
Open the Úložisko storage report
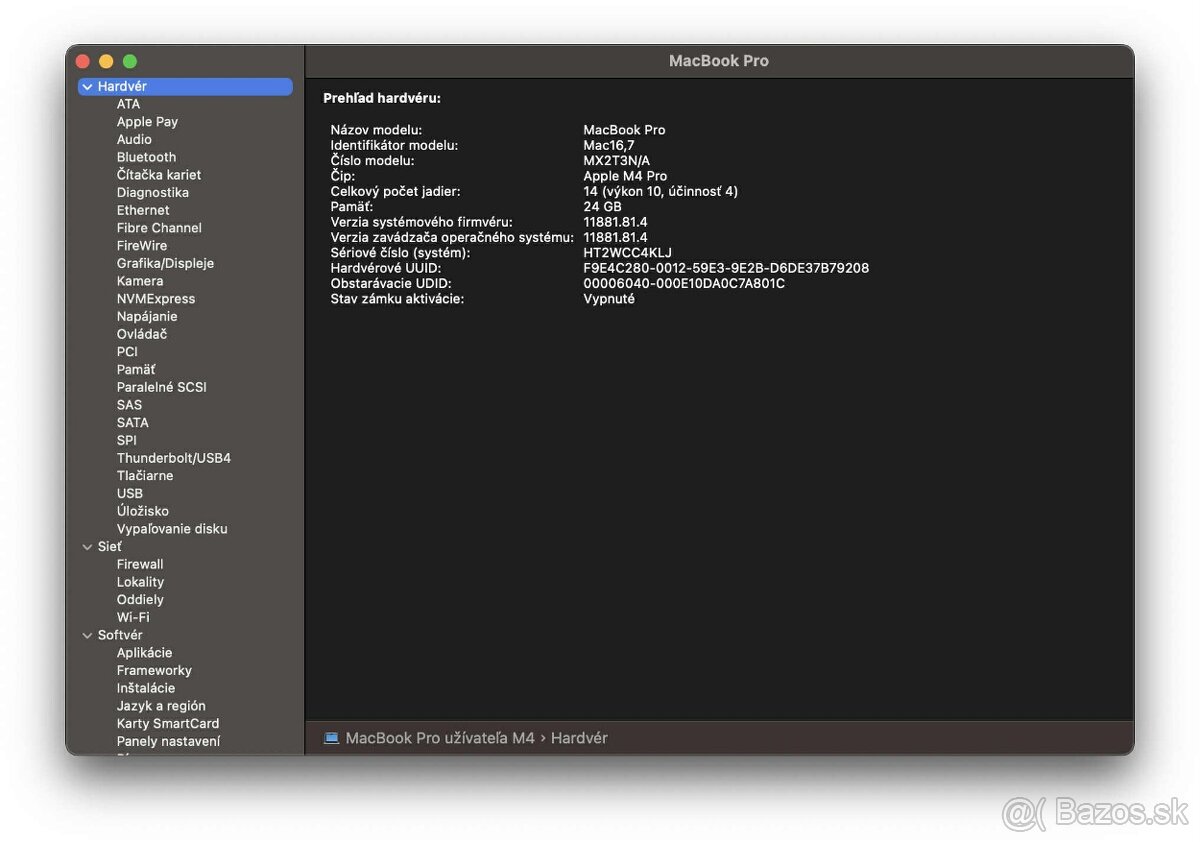142,511
